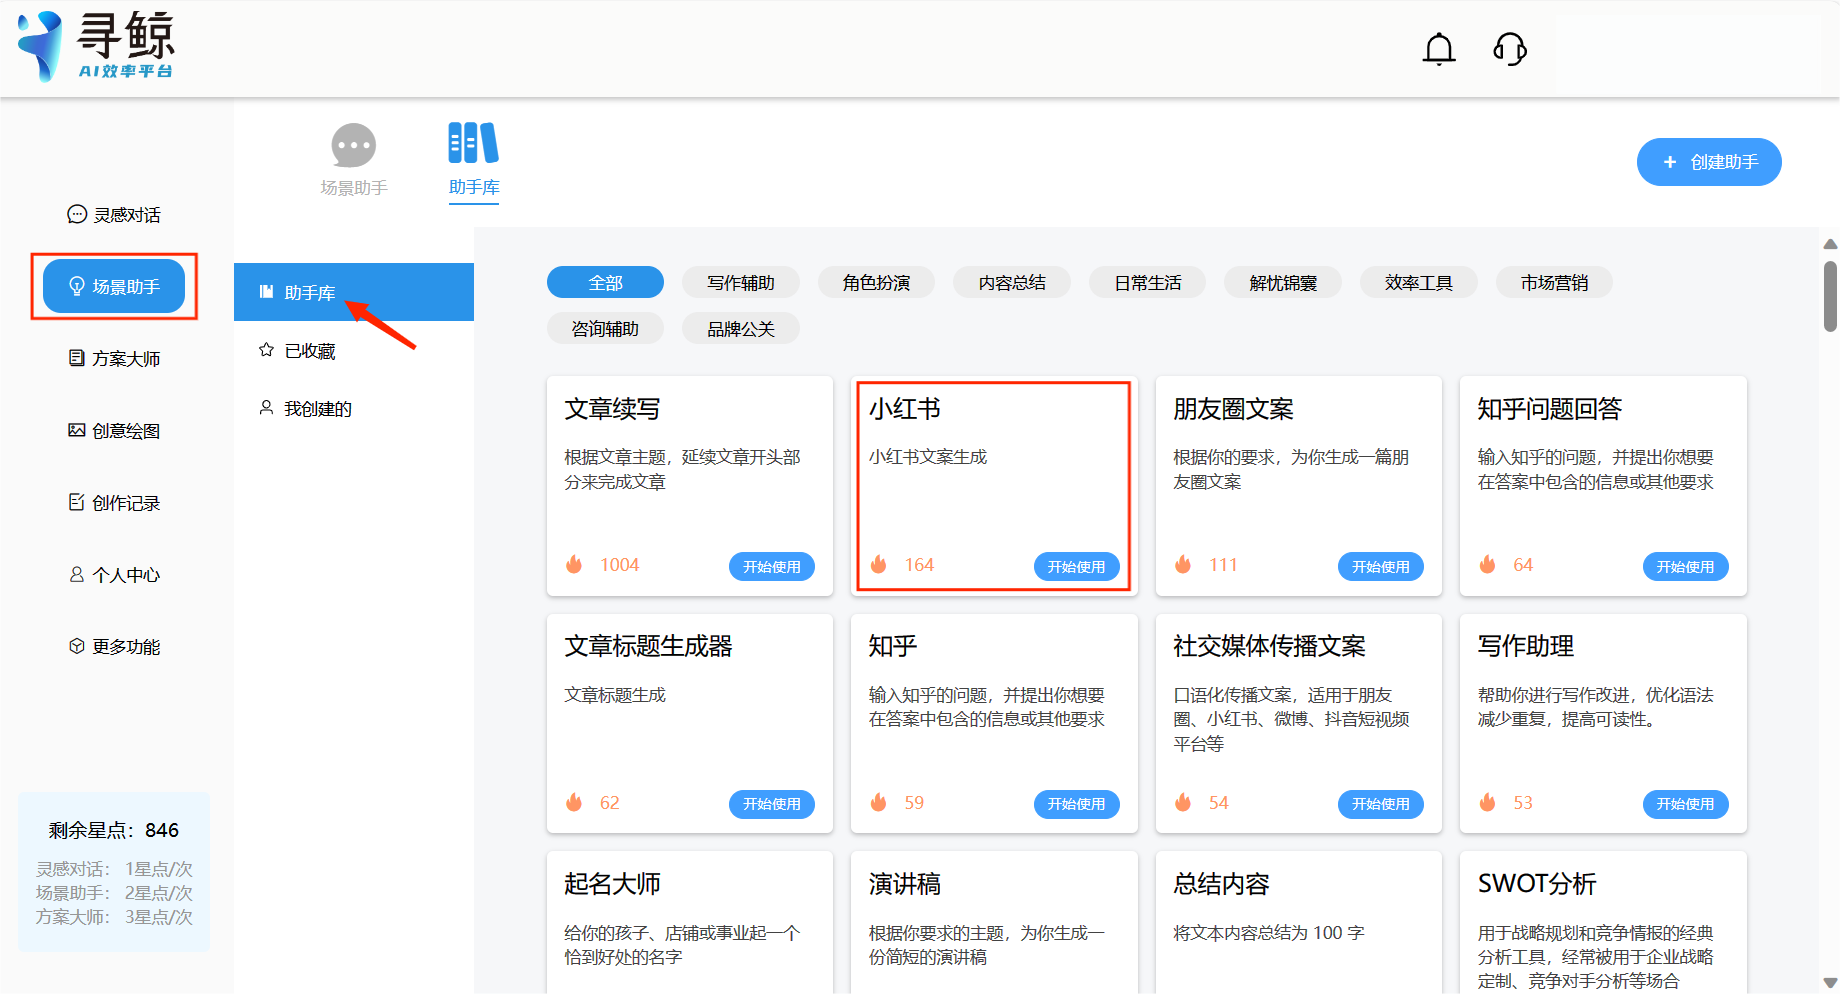Click the scrollbar down arrow
Image resolution: width=1840 pixels, height=994 pixels.
[x=1830, y=983]
